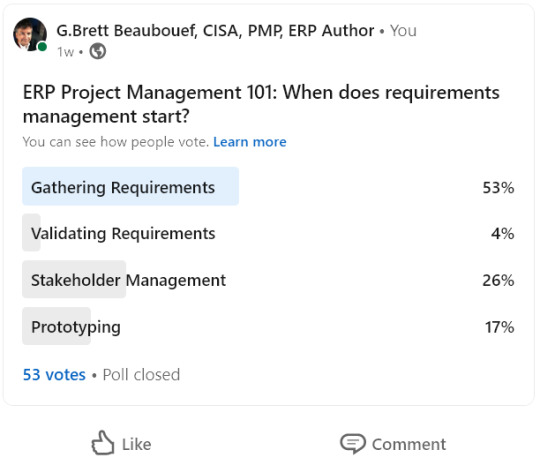The height and width of the screenshot is (465, 540).
Task: Click the Comment button label
Action: point(409,444)
